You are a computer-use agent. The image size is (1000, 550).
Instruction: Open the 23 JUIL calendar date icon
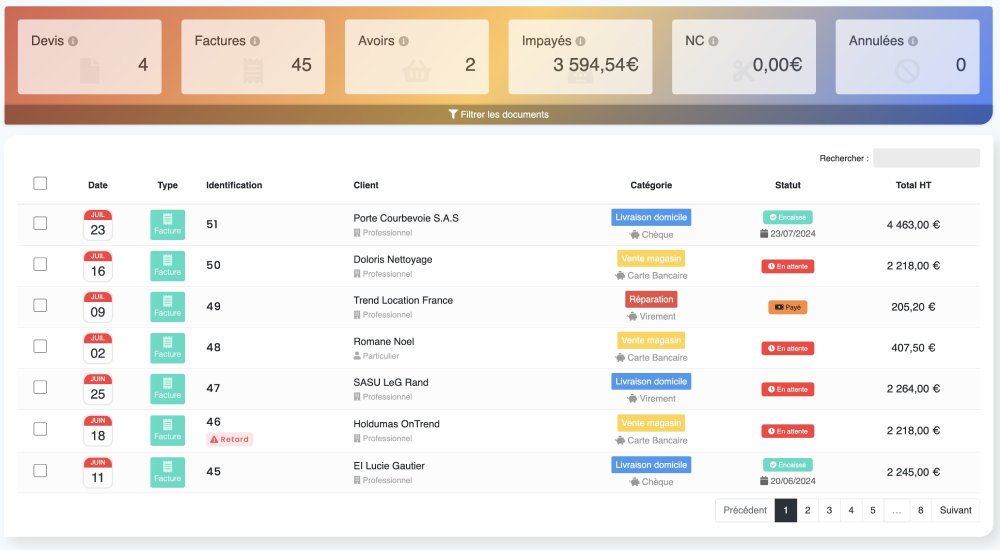98,224
